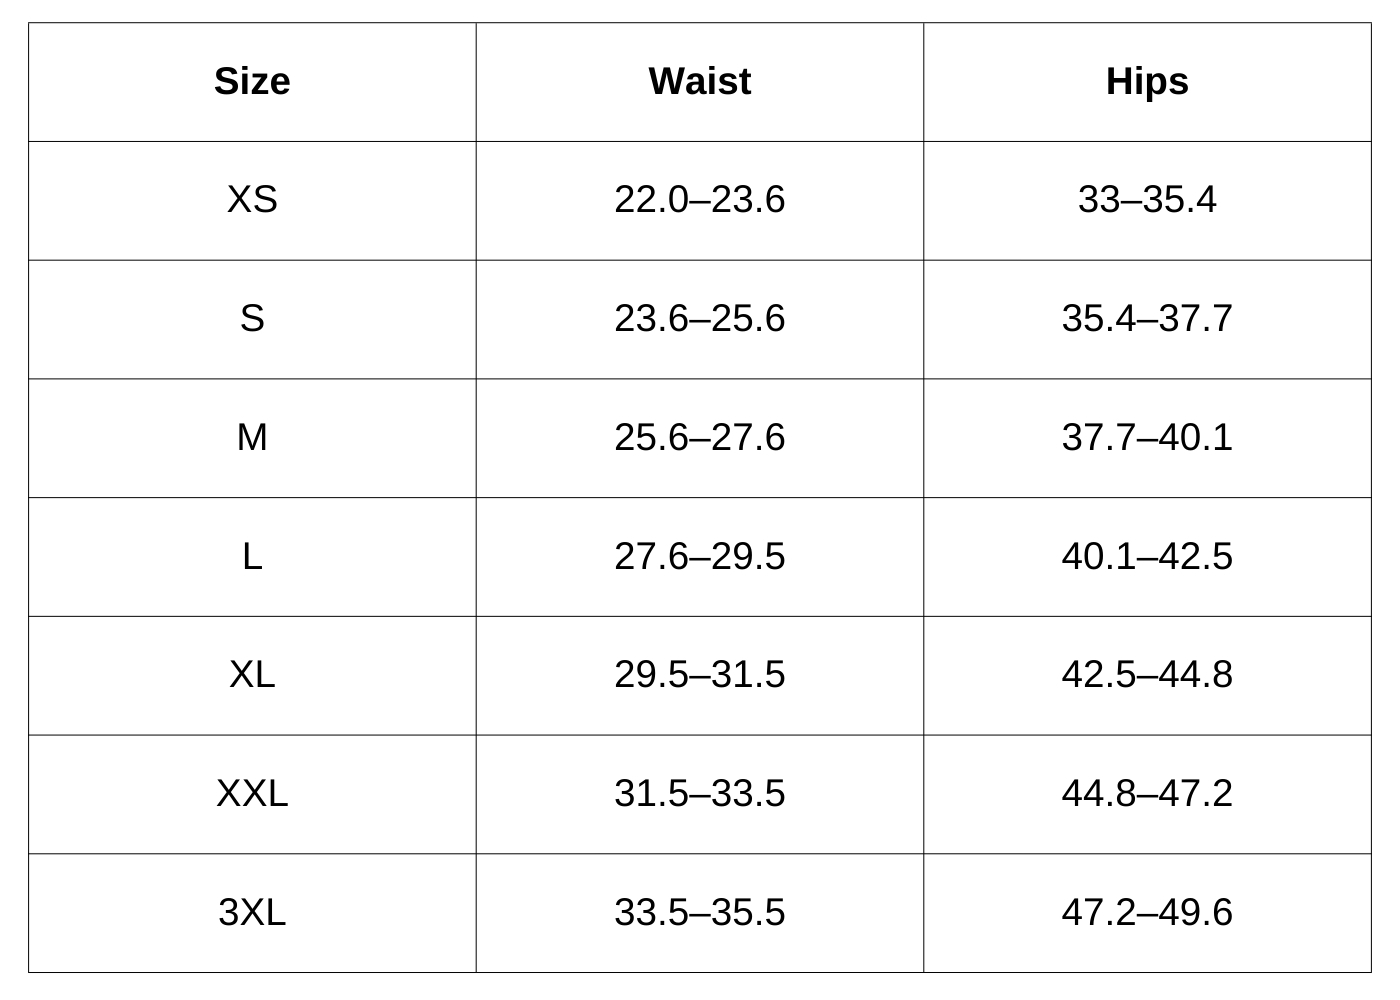This screenshot has height=1000, width=1400.
Task: Click hips value 37.7–40.1
Action: (x=1147, y=438)
